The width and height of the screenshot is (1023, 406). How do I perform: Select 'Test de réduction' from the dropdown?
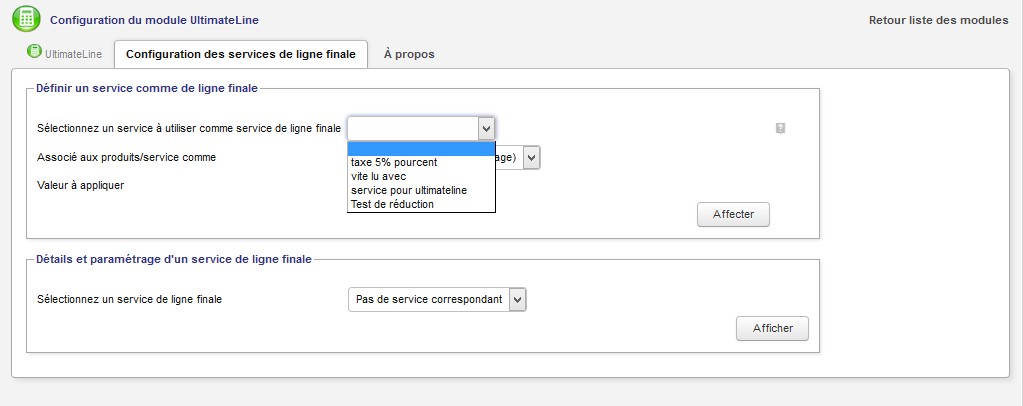(x=392, y=204)
